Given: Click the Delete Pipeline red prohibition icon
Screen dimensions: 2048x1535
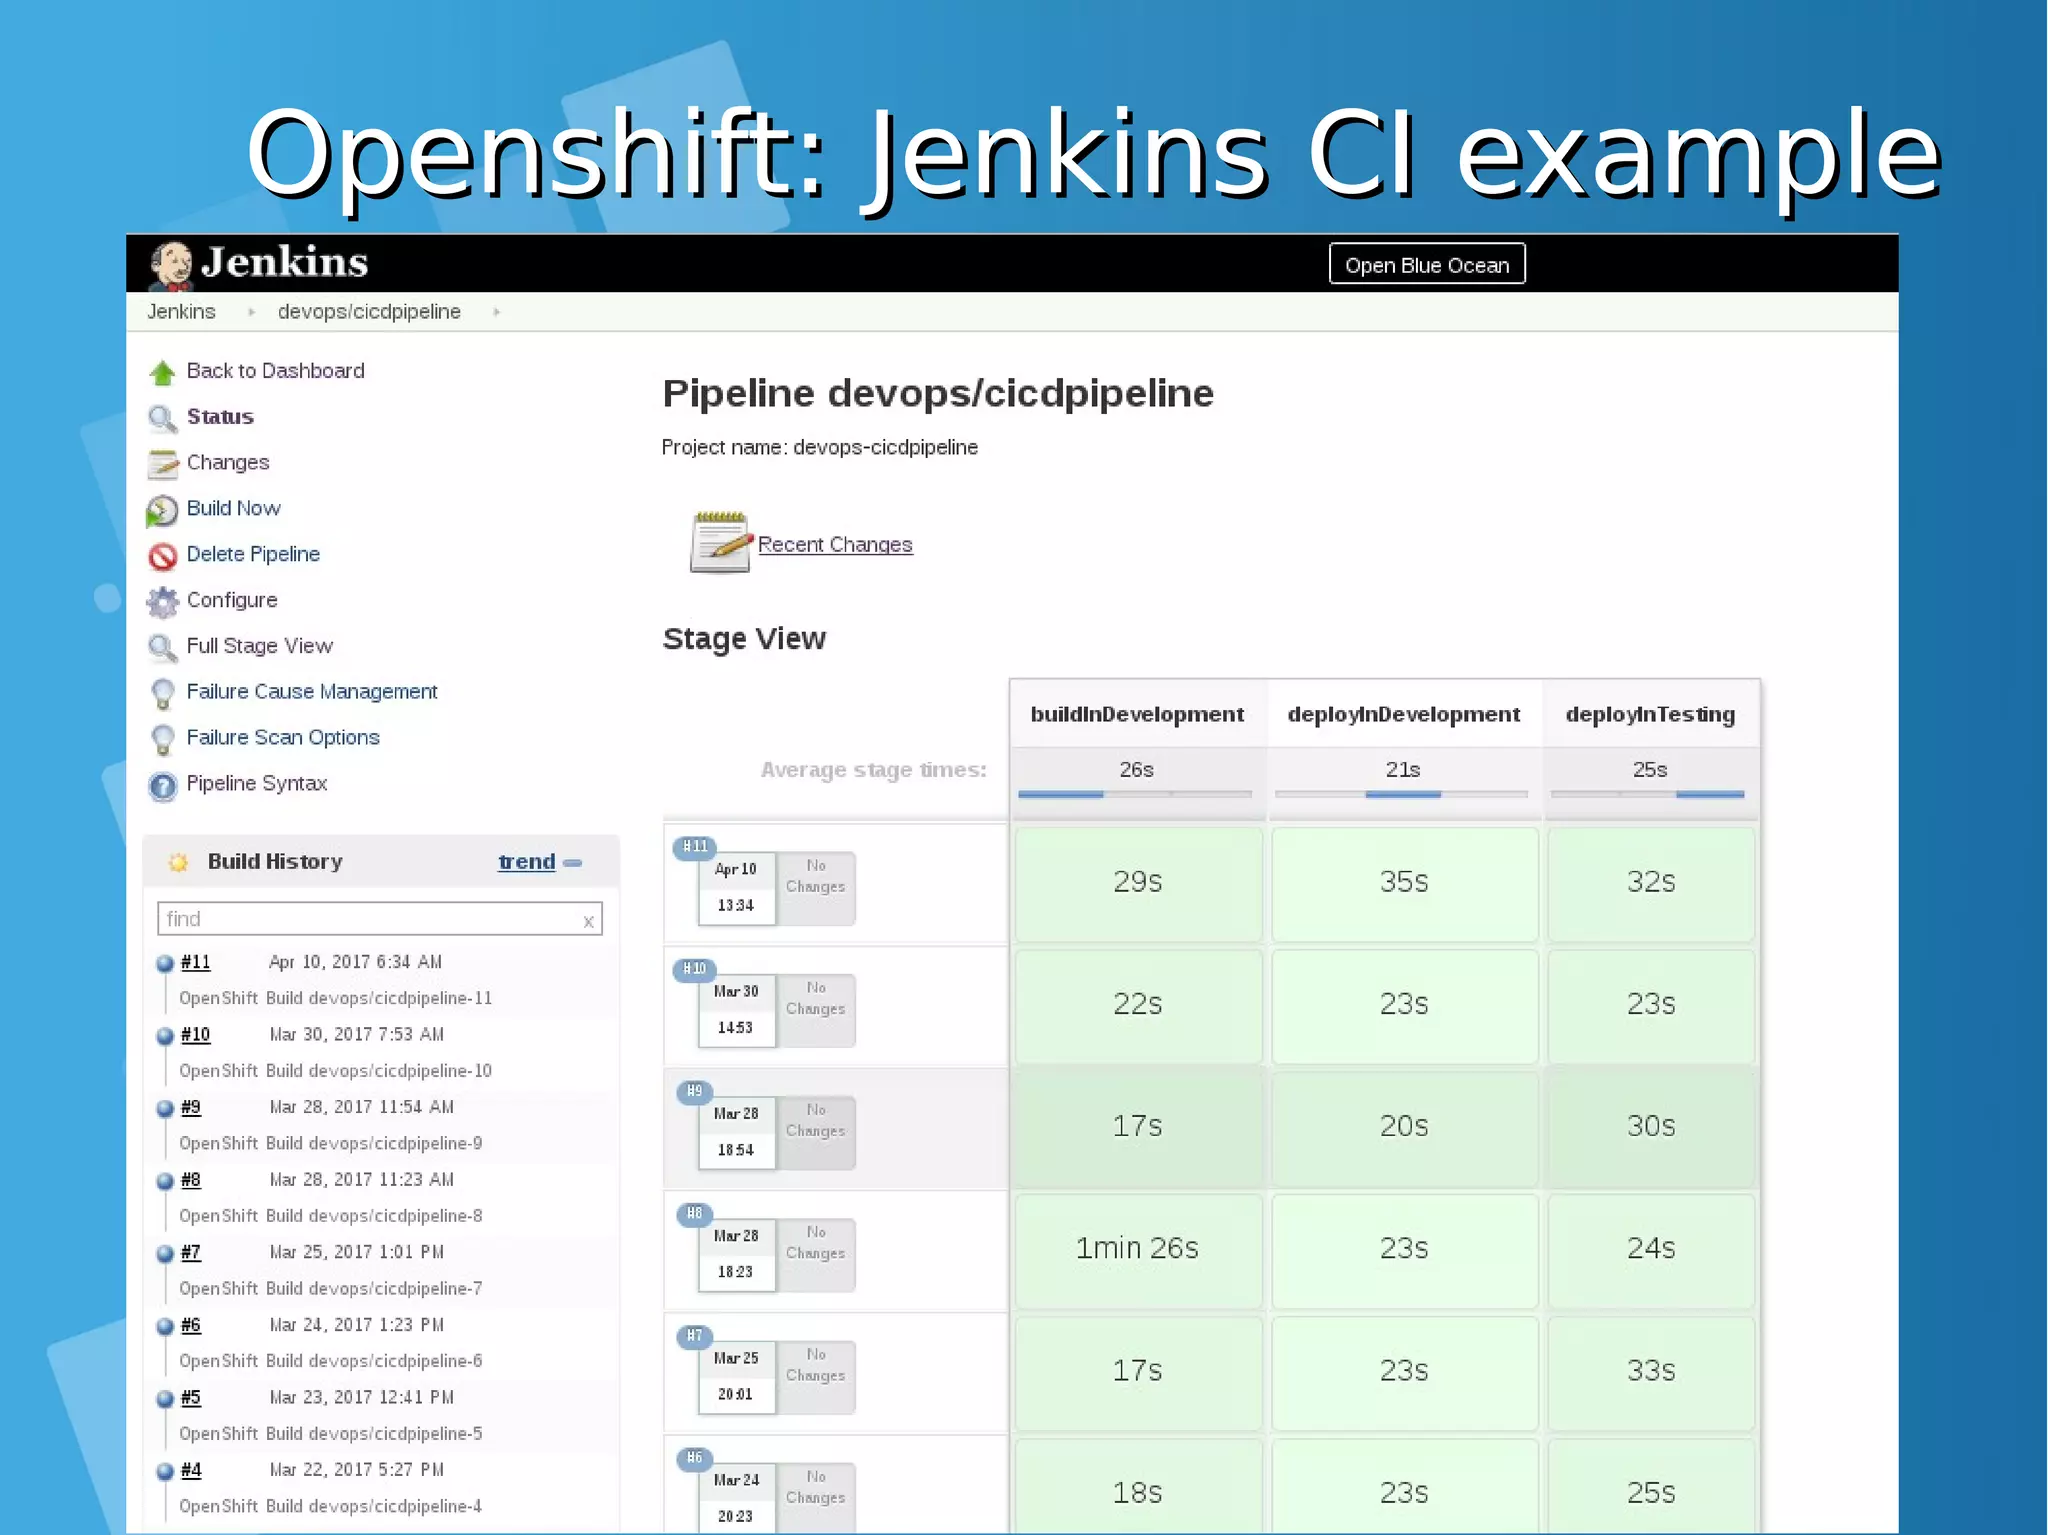Looking at the screenshot, I should point(162,556).
